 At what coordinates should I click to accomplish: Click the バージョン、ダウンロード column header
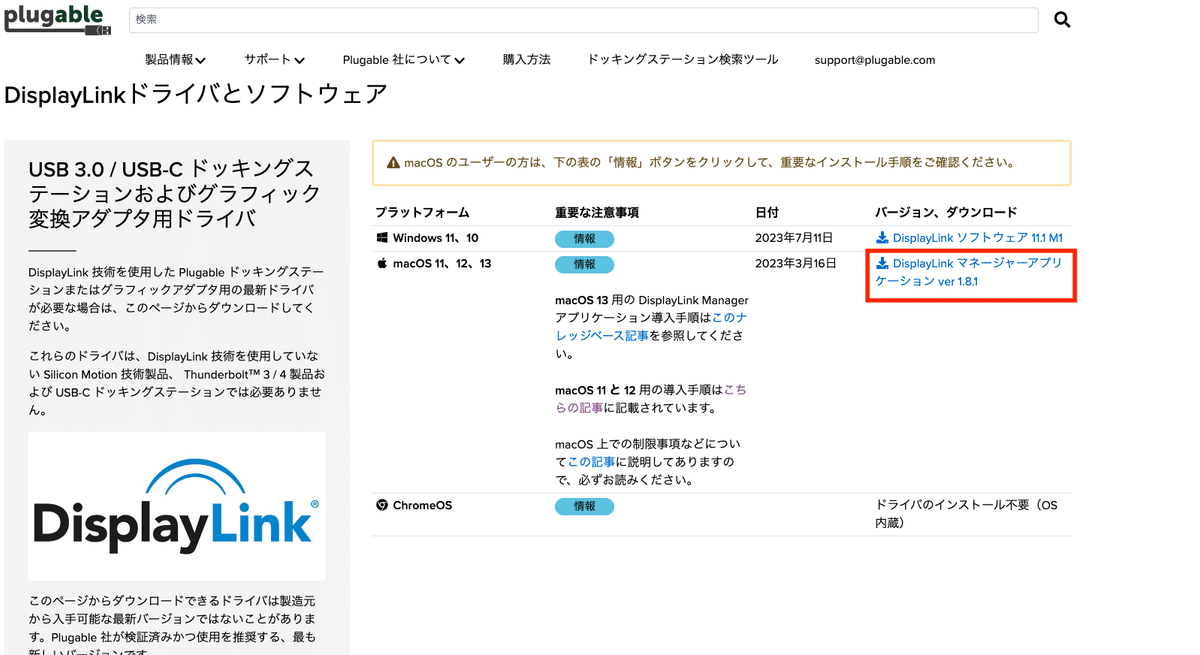point(946,213)
